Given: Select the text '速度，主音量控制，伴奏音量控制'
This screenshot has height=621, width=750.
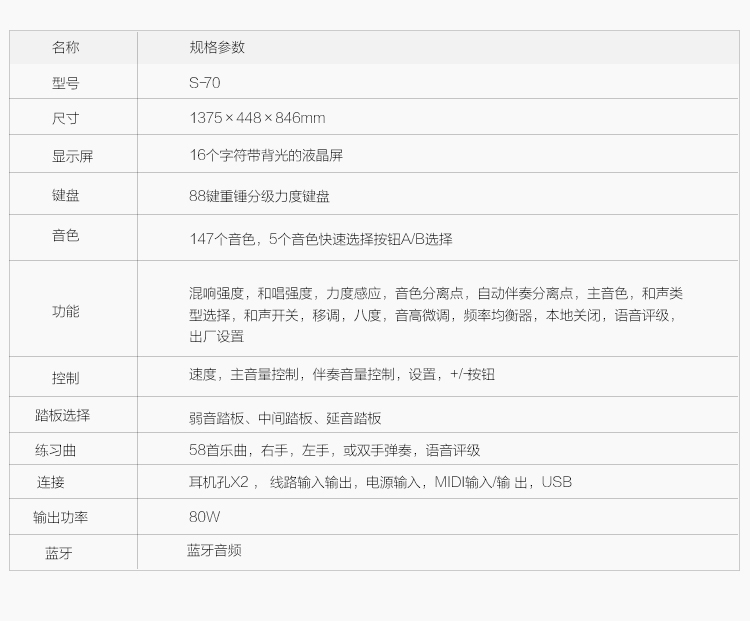Looking at the screenshot, I should (292, 374).
